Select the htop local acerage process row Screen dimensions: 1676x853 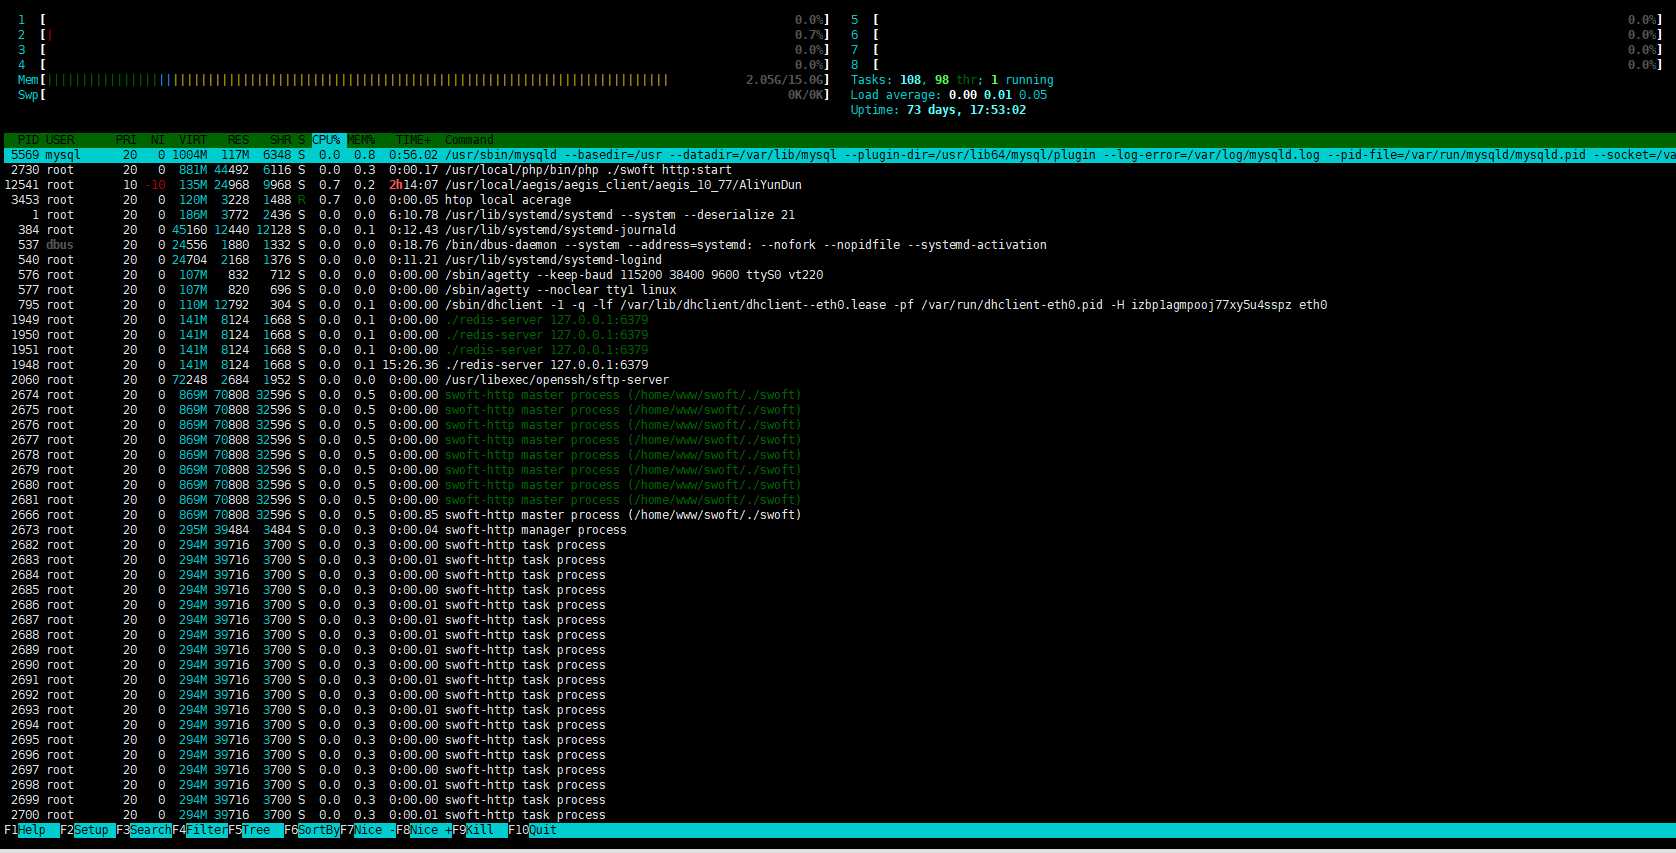838,200
